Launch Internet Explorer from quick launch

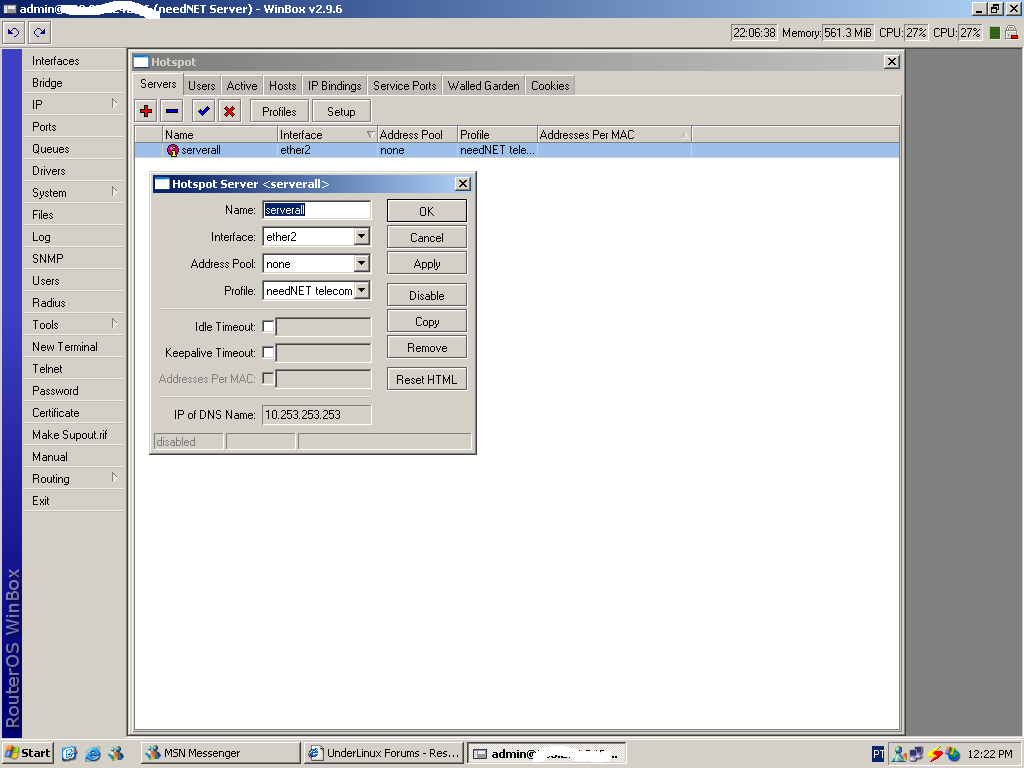pos(93,754)
